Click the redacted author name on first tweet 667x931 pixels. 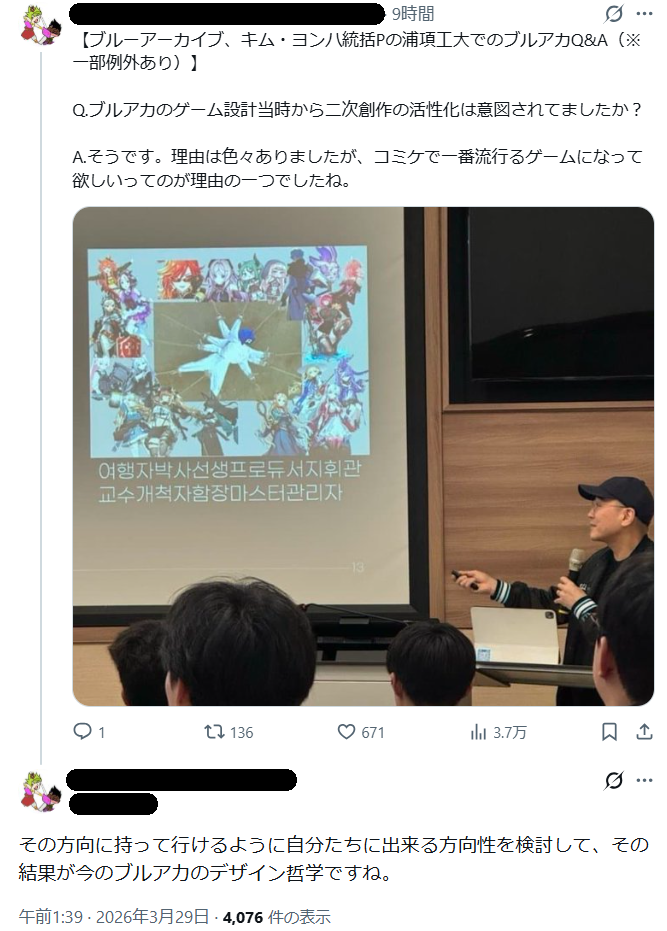pos(227,14)
